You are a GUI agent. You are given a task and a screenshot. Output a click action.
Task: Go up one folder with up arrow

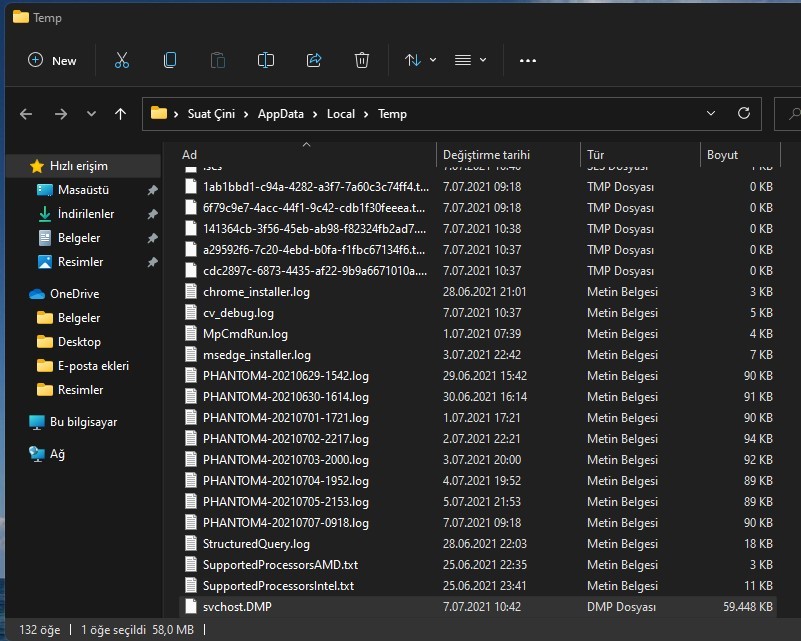(120, 114)
